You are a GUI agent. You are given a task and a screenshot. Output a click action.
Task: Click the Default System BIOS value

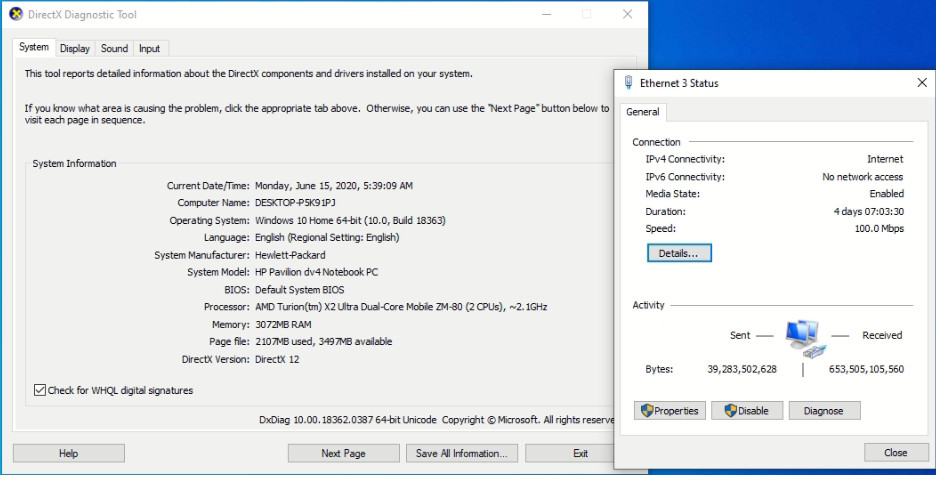pos(300,290)
